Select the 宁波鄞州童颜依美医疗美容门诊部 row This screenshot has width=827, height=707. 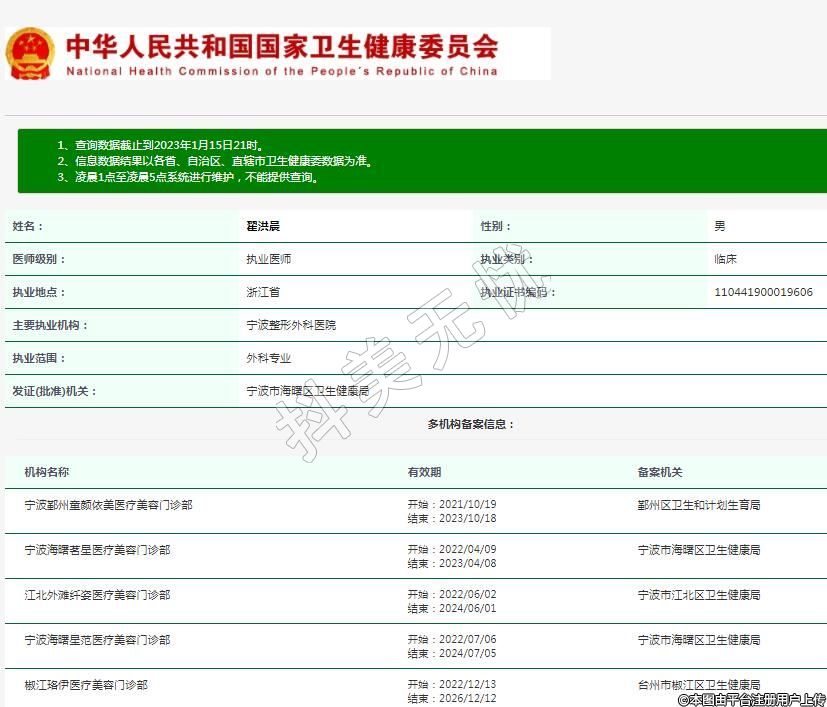click(109, 505)
